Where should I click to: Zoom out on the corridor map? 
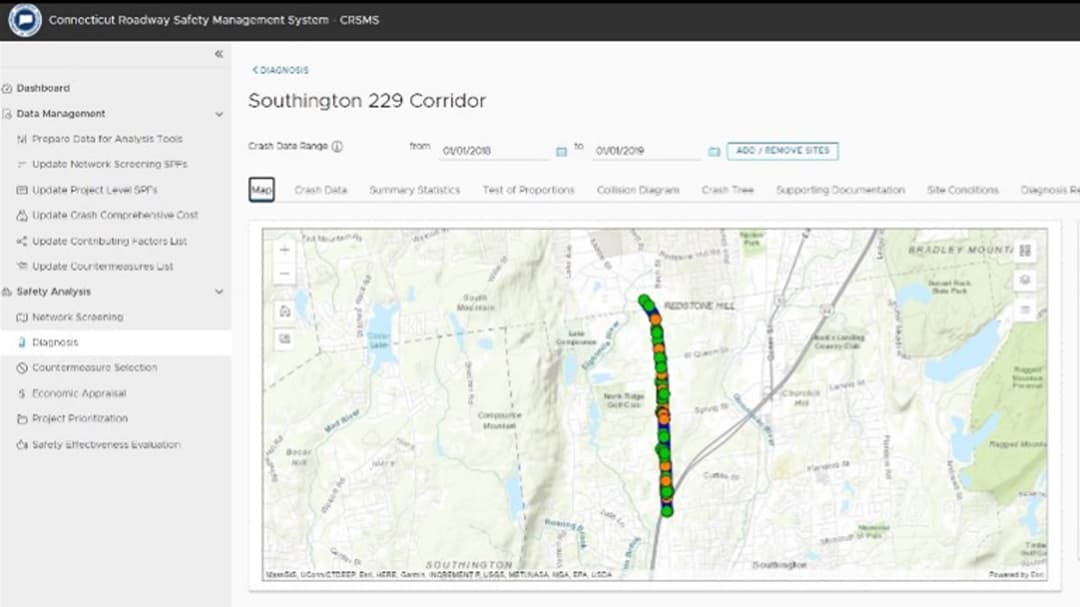point(284,273)
